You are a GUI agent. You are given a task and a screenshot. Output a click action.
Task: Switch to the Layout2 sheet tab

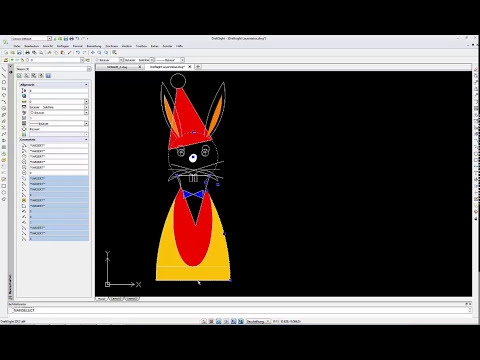click(x=132, y=299)
